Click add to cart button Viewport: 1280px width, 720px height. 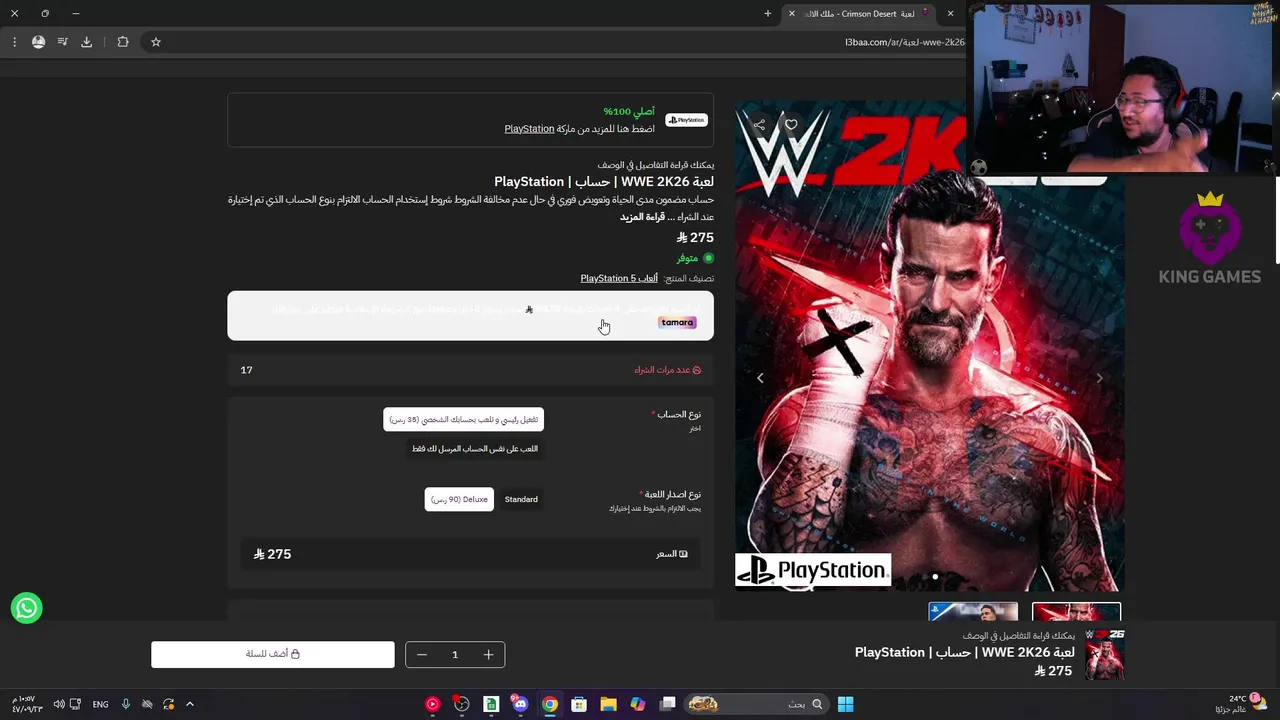[273, 654]
